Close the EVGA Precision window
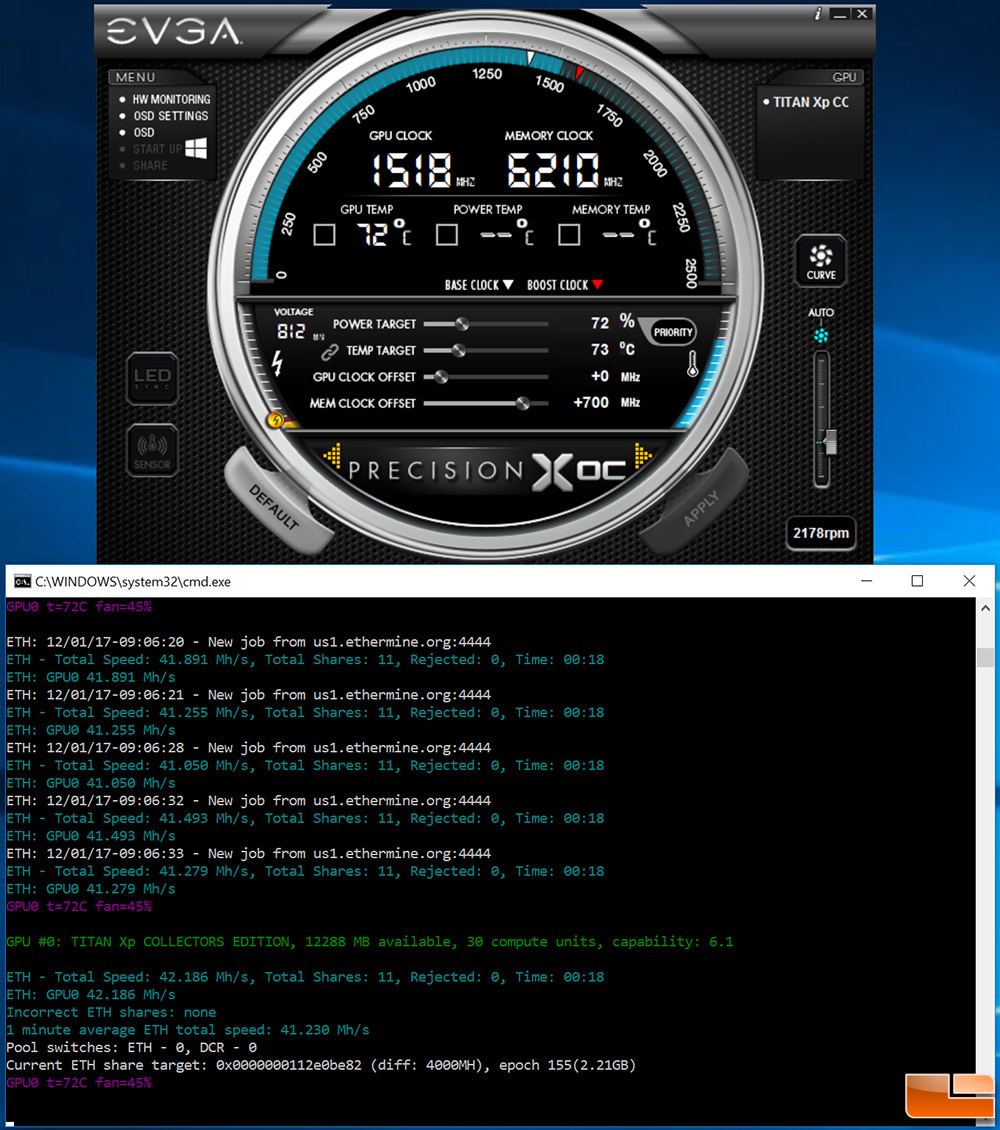The image size is (1000, 1130). 862,14
